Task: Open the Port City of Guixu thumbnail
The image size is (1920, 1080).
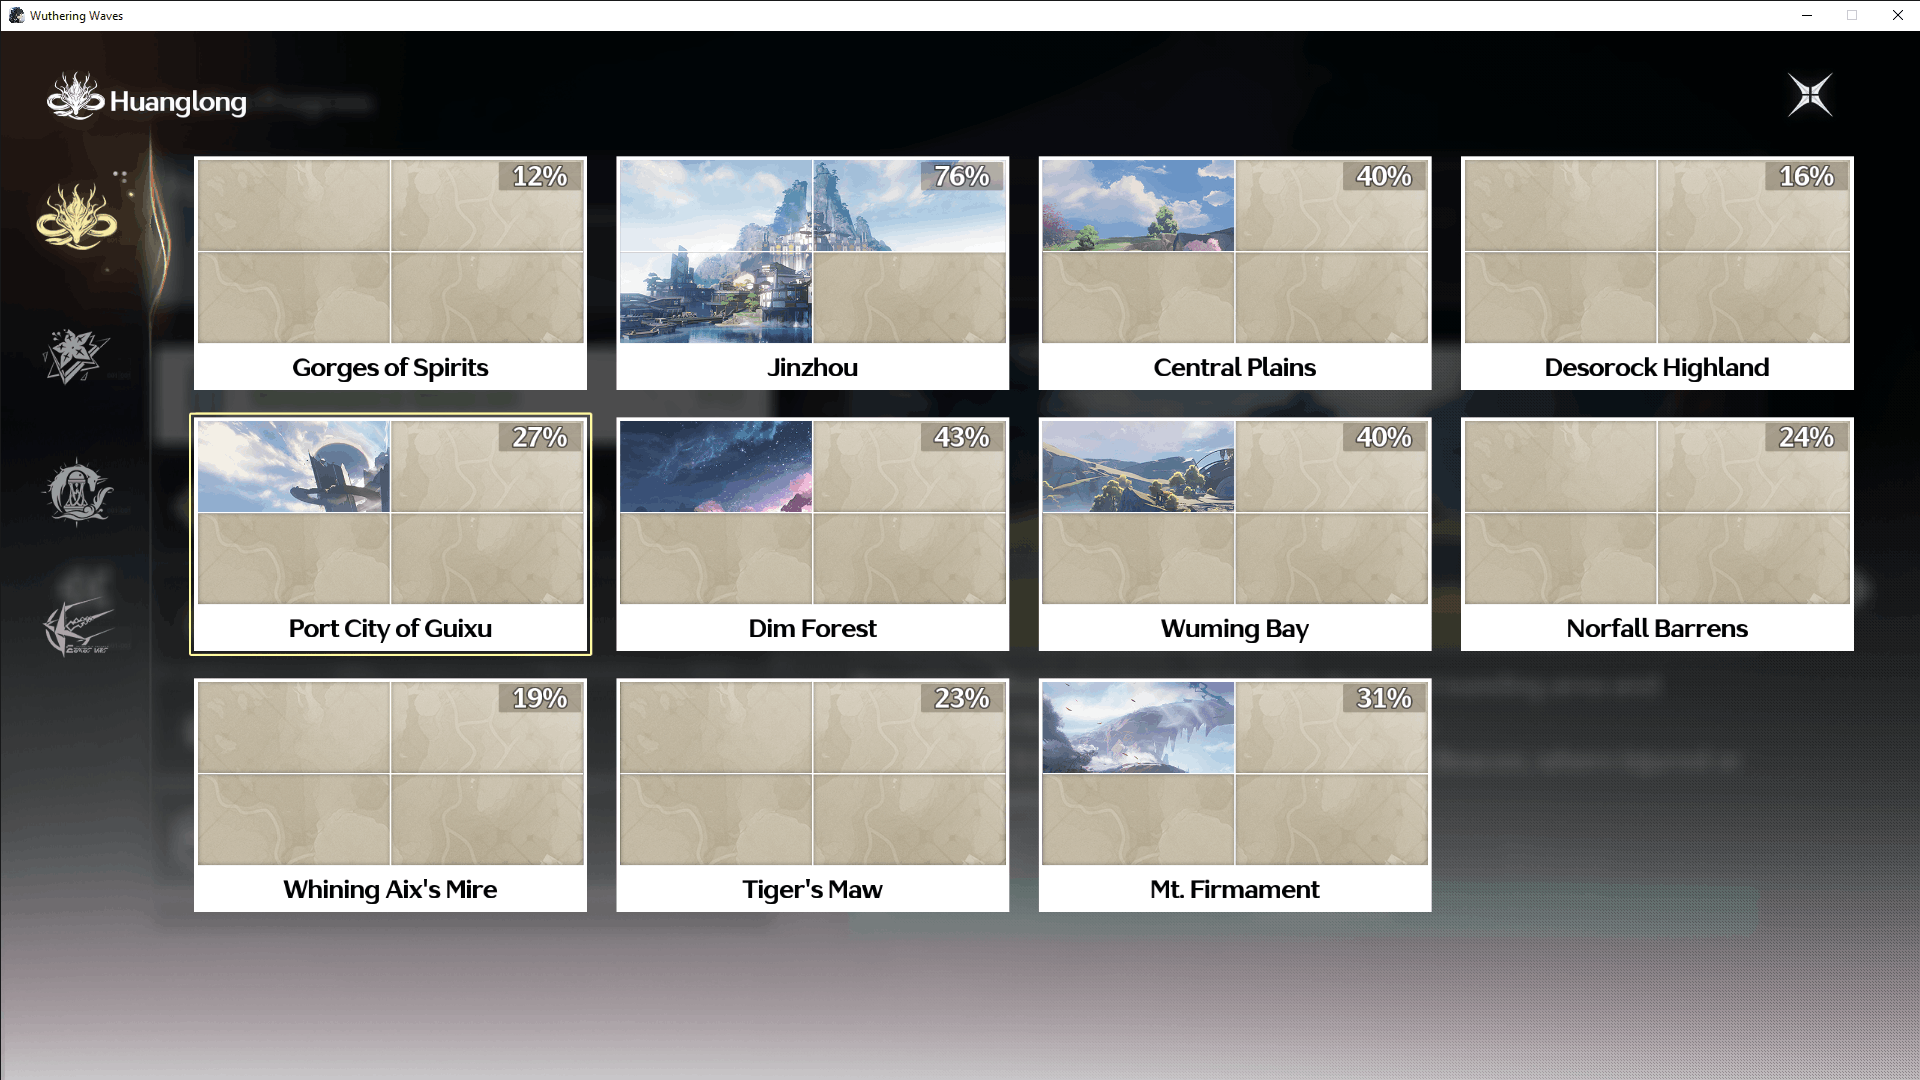Action: (x=390, y=512)
